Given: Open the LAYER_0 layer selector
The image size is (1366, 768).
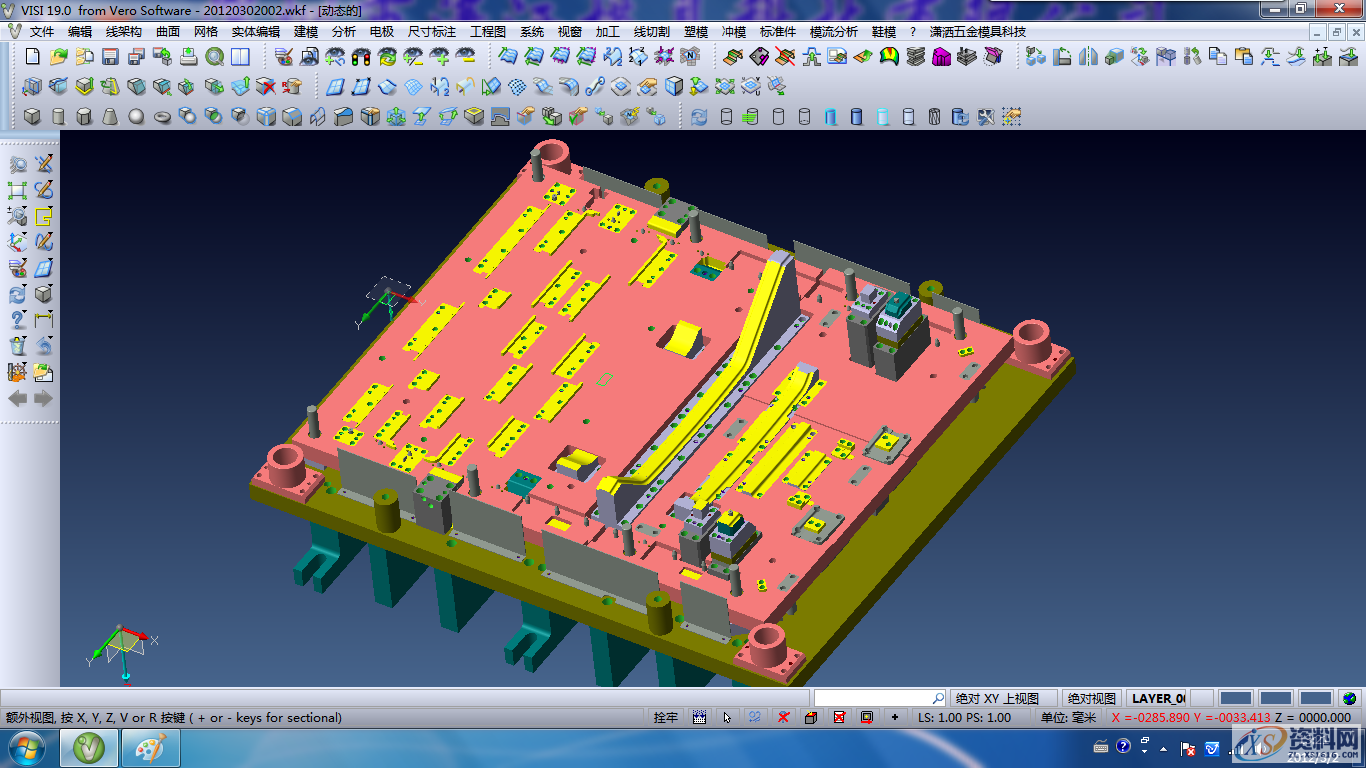Looking at the screenshot, I should coord(1158,698).
